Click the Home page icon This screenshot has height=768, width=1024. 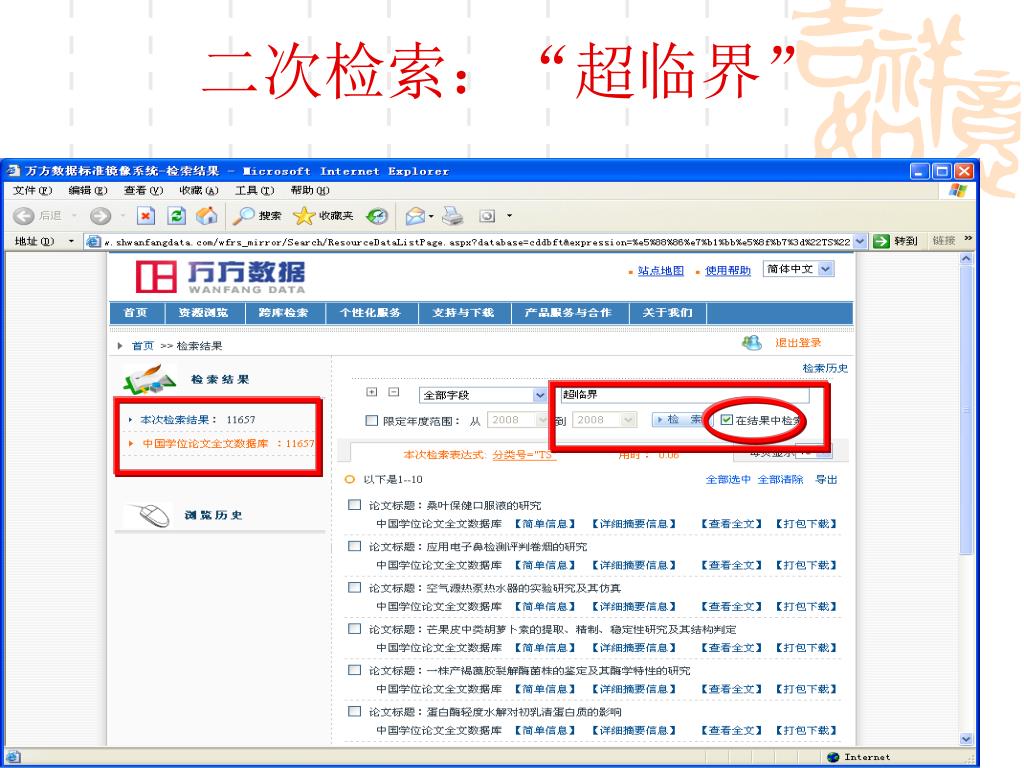(x=207, y=216)
